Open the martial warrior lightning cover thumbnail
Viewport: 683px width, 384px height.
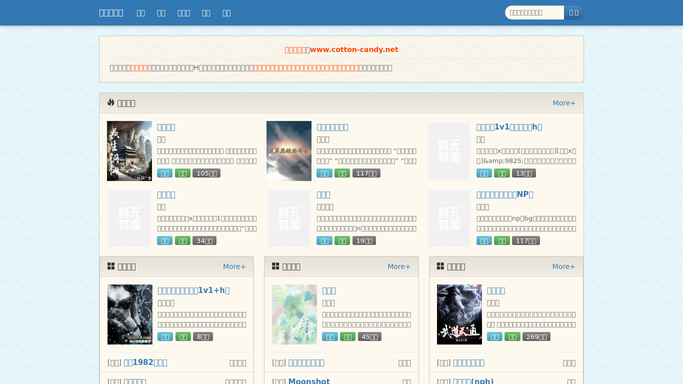459,314
